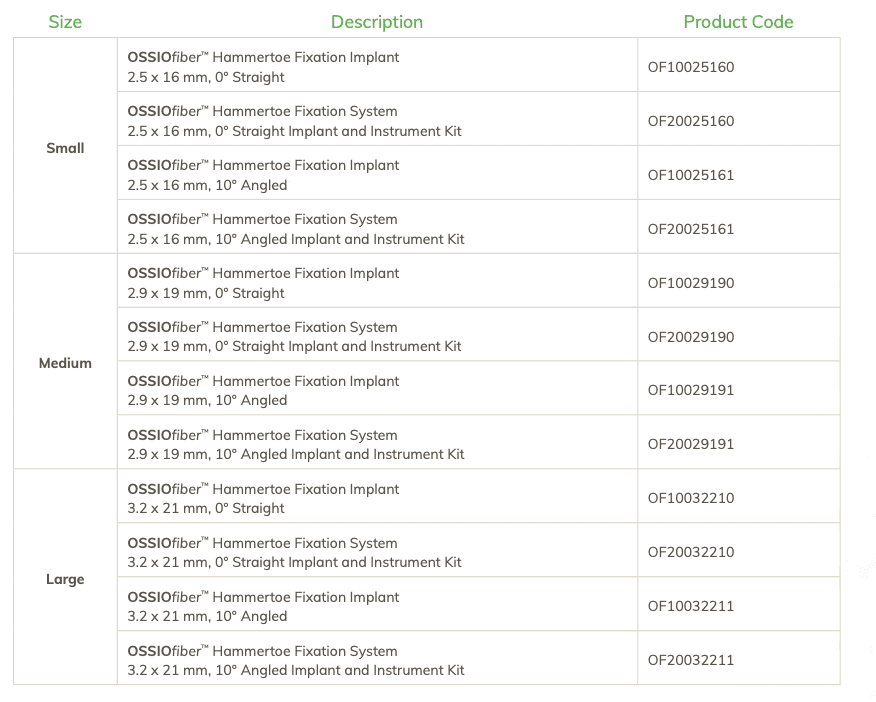Click product code OF10025160
The image size is (876, 702).
tap(691, 67)
